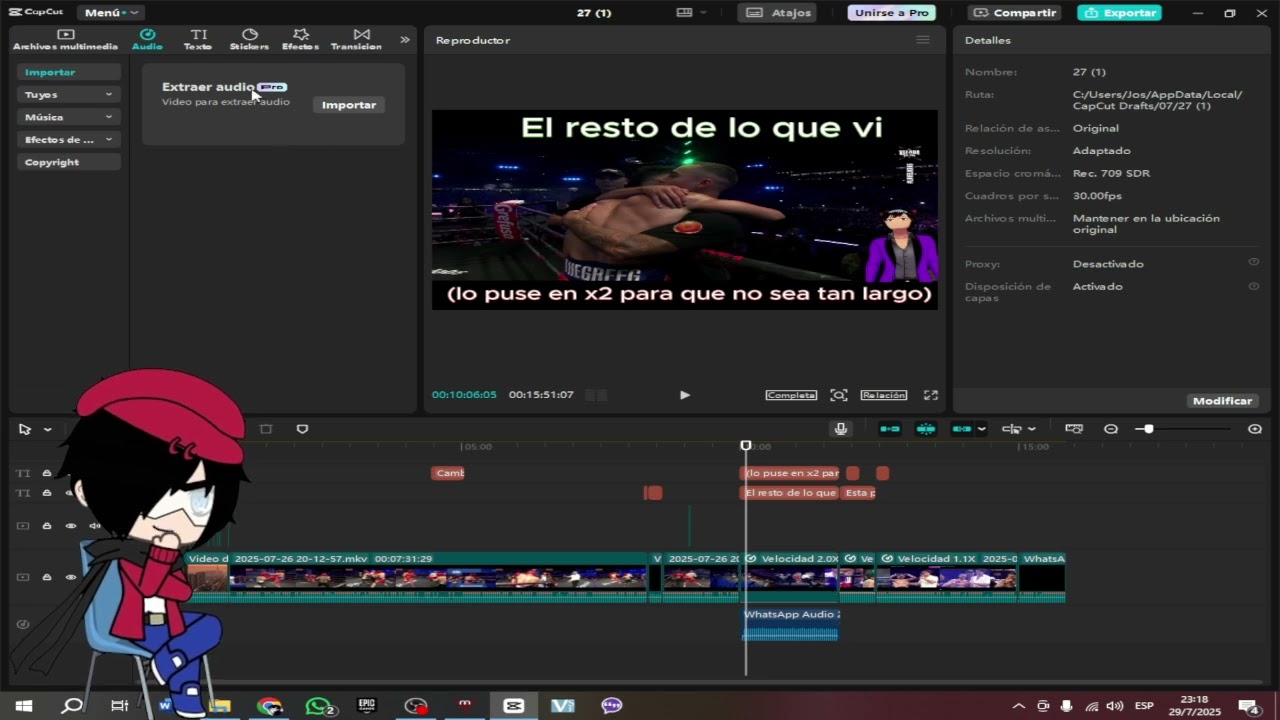This screenshot has width=1280, height=720.
Task: Zoom out the timeline with minus icon
Action: pyautogui.click(x=1111, y=429)
